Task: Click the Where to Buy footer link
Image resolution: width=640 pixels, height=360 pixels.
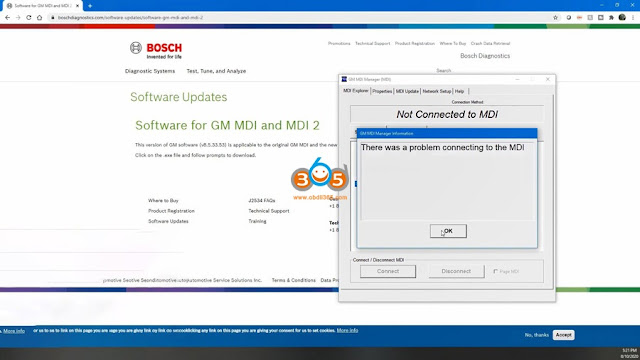Action: (x=163, y=200)
